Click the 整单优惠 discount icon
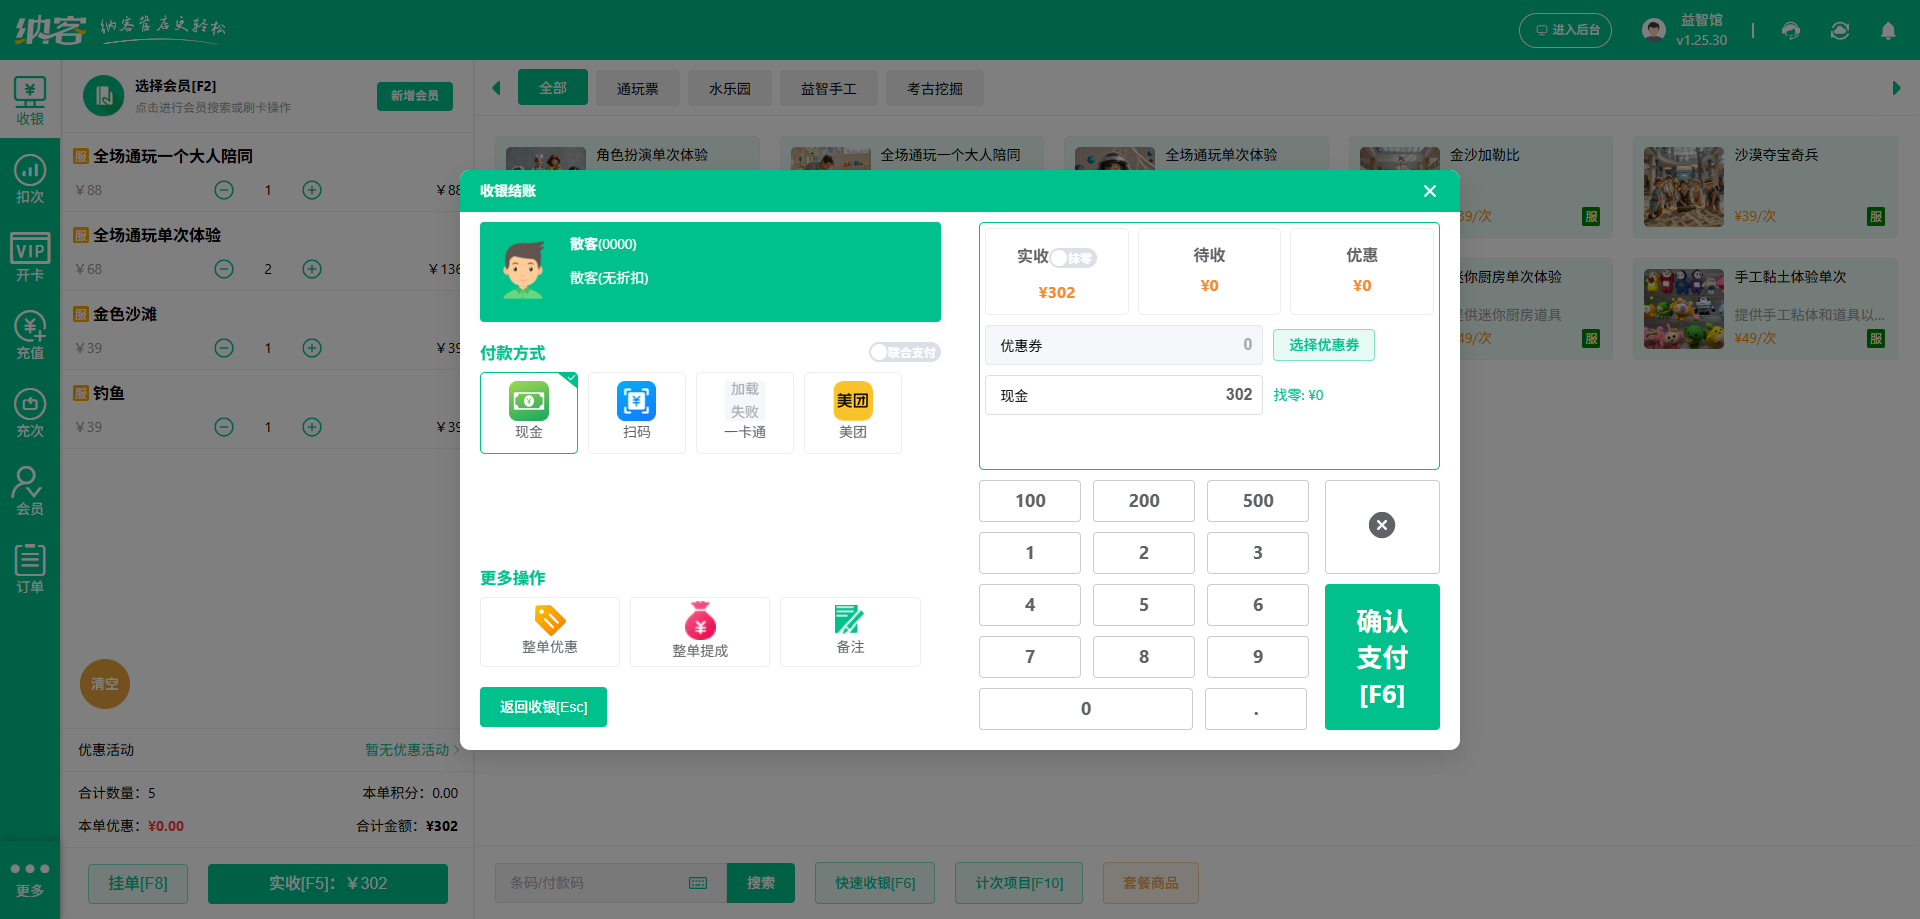 (549, 631)
